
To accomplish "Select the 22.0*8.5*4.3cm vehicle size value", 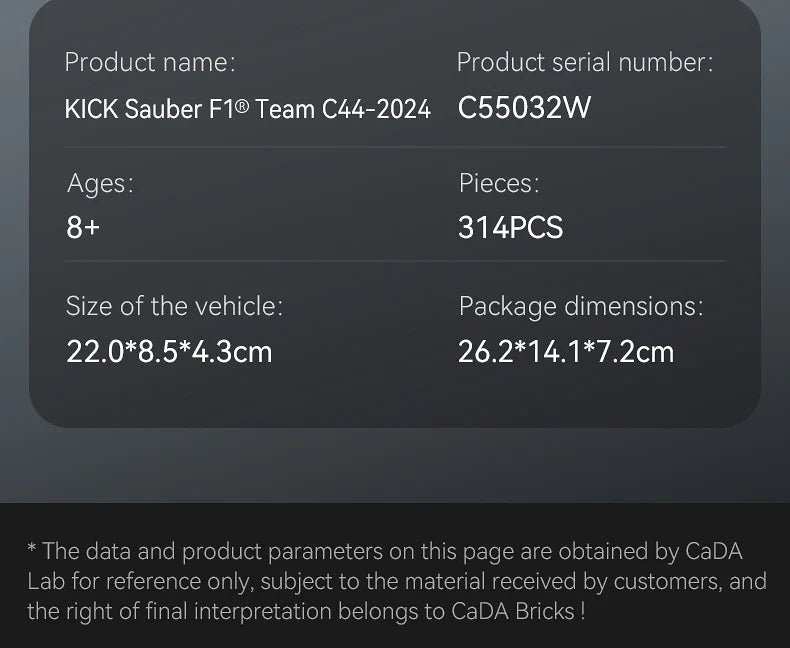I will 169,352.
